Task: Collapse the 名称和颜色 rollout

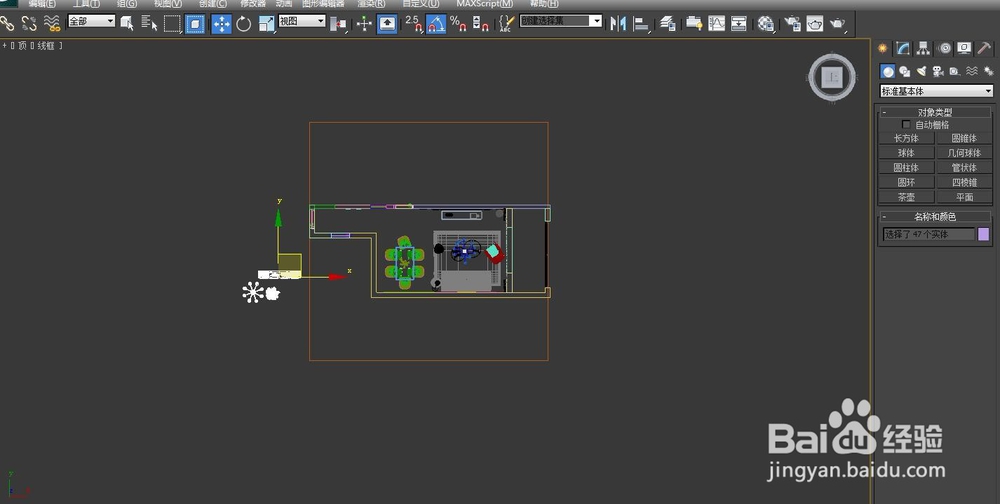Action: (x=935, y=216)
